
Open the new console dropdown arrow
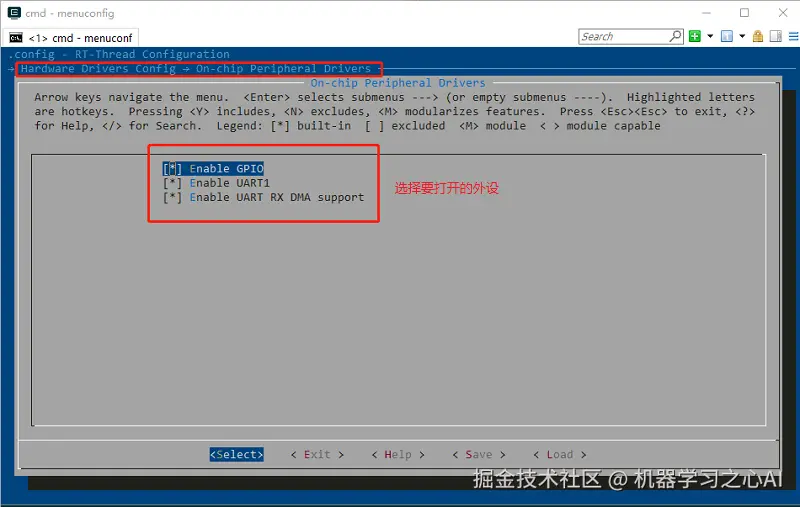pyautogui.click(x=710, y=36)
